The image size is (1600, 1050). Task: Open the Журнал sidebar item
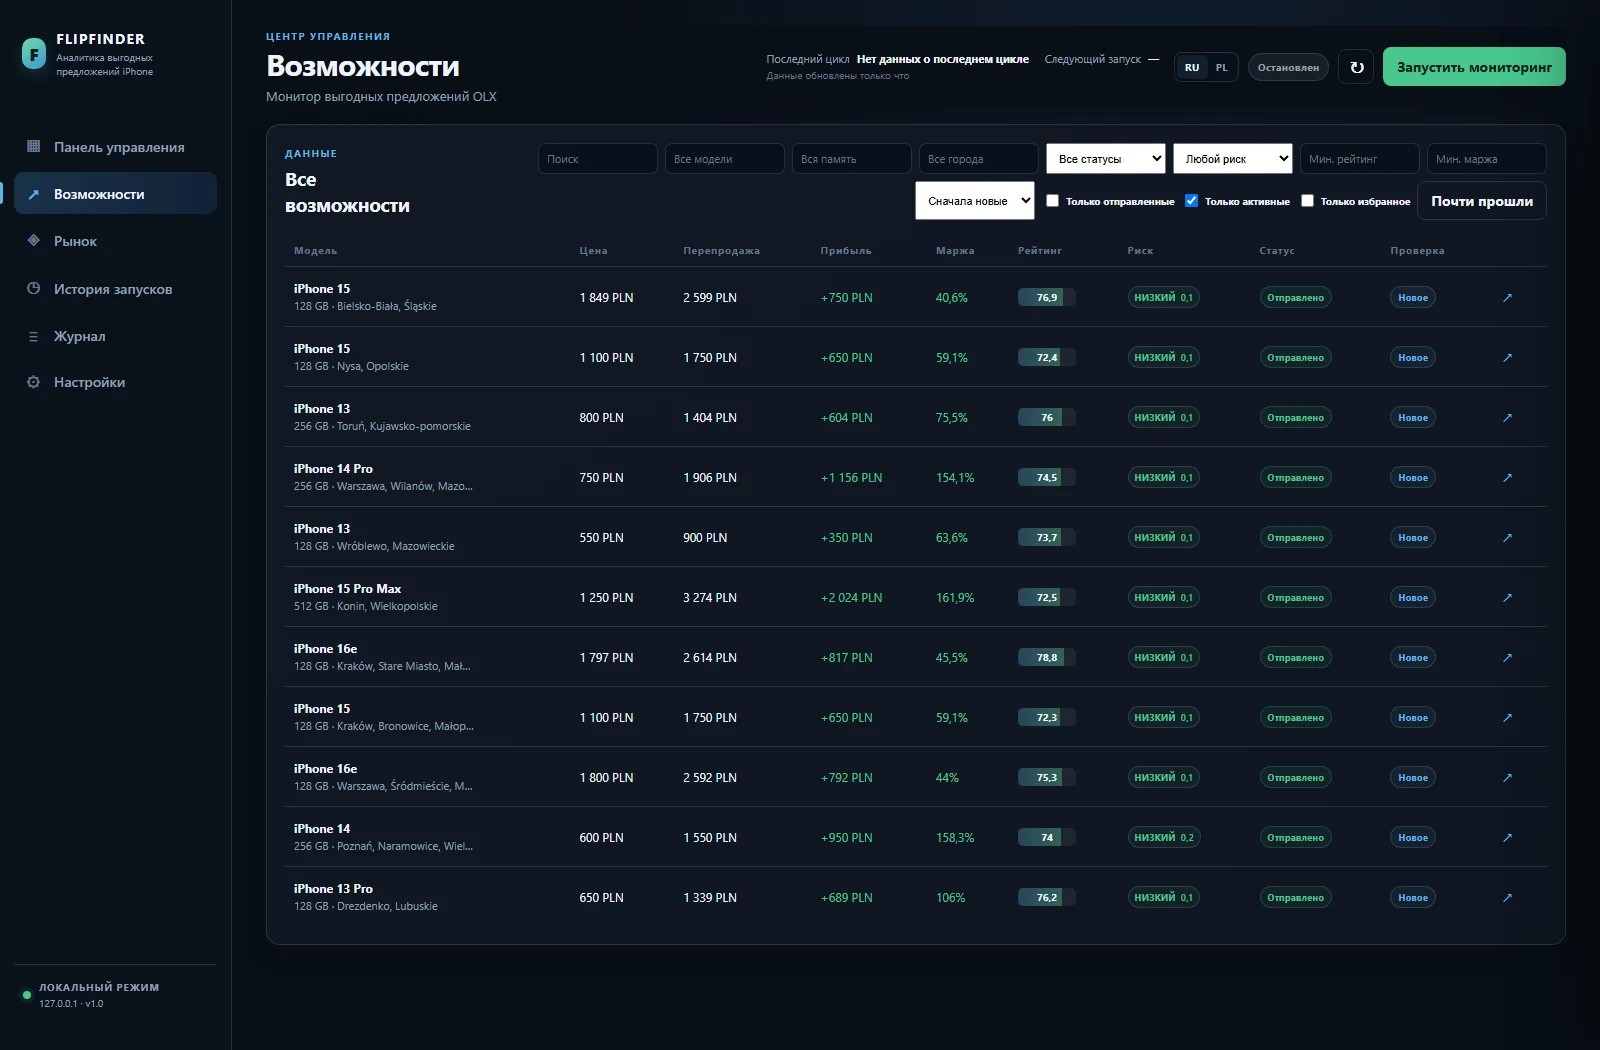pos(115,336)
